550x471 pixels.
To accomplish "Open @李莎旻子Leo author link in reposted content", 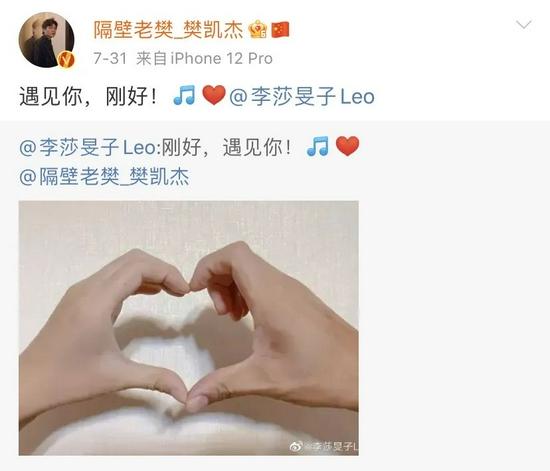I will pos(88,147).
